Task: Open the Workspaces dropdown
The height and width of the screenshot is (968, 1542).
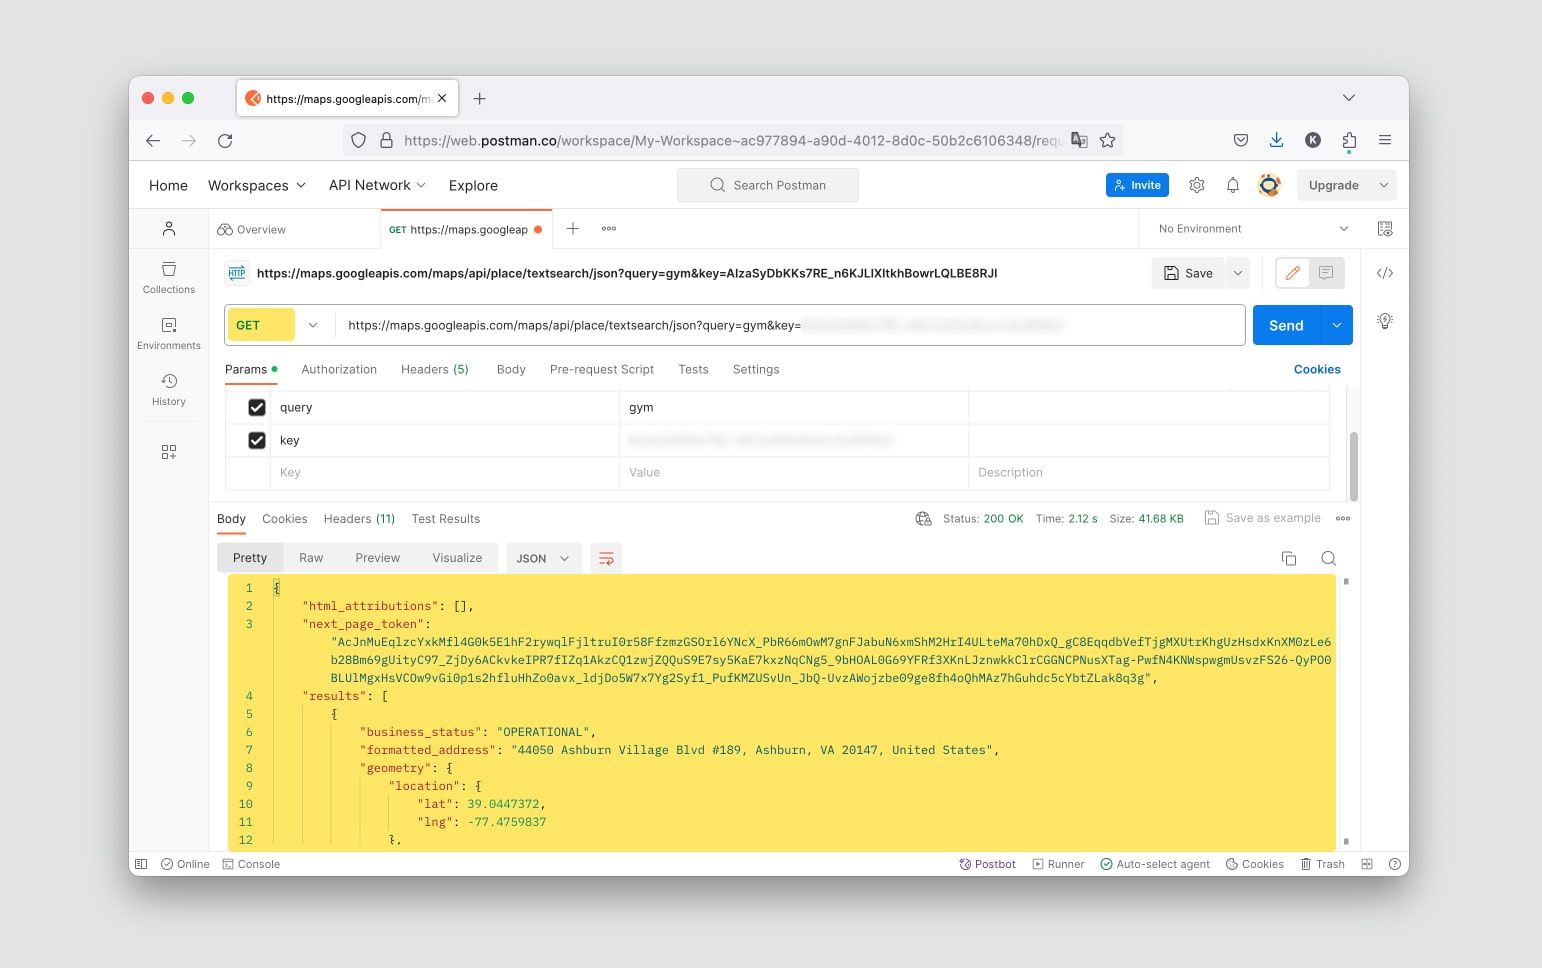Action: [x=257, y=185]
